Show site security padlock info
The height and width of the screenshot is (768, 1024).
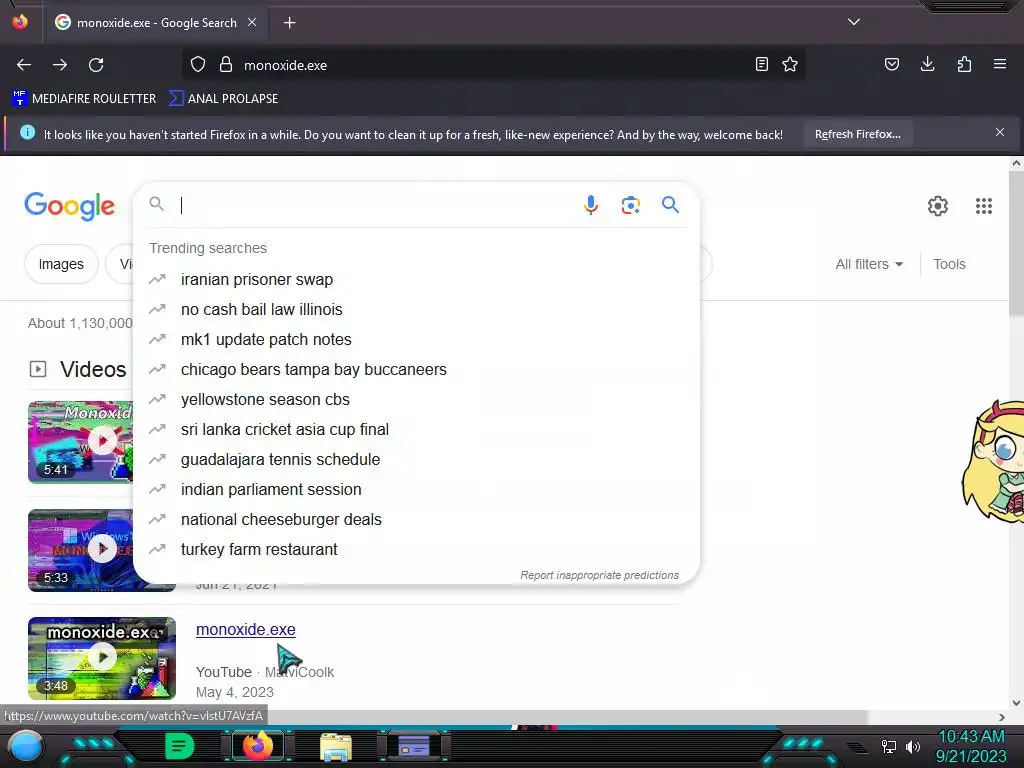coord(226,65)
